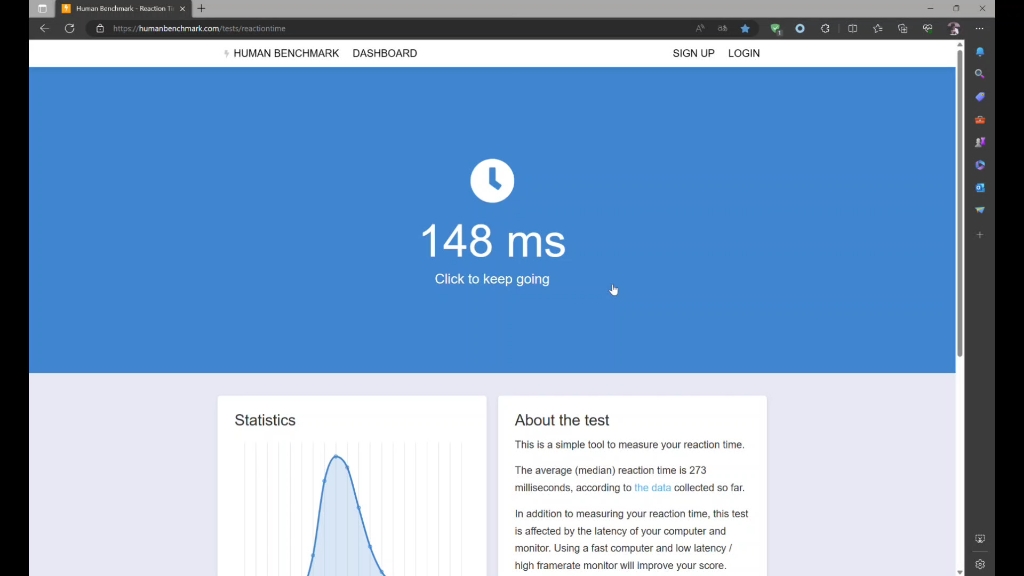Open the sidebar Outlook icon
The height and width of the screenshot is (576, 1024).
click(980, 187)
